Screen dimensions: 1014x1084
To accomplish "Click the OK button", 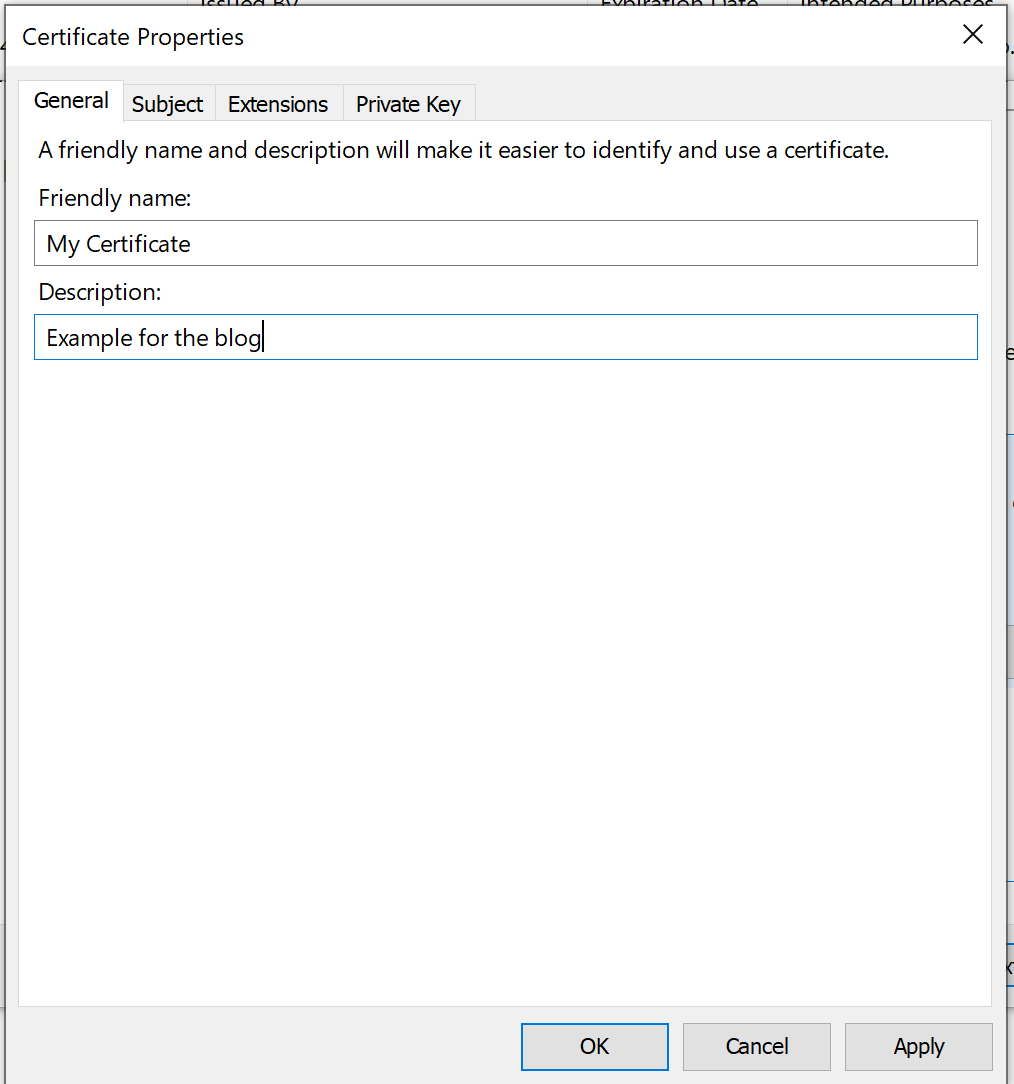I will coord(594,1046).
